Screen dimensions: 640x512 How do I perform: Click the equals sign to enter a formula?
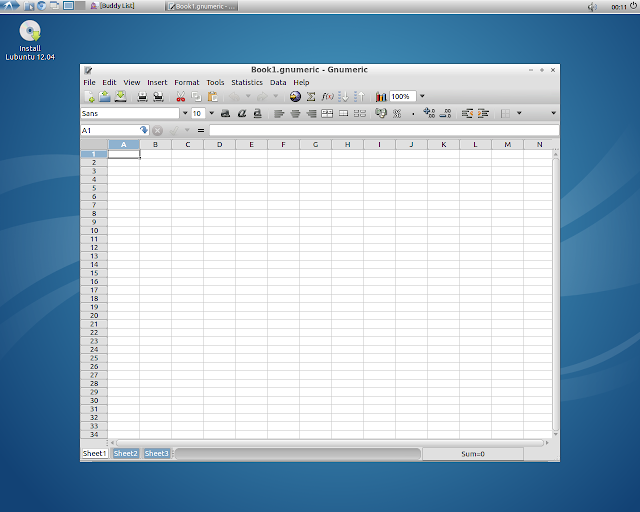click(200, 131)
